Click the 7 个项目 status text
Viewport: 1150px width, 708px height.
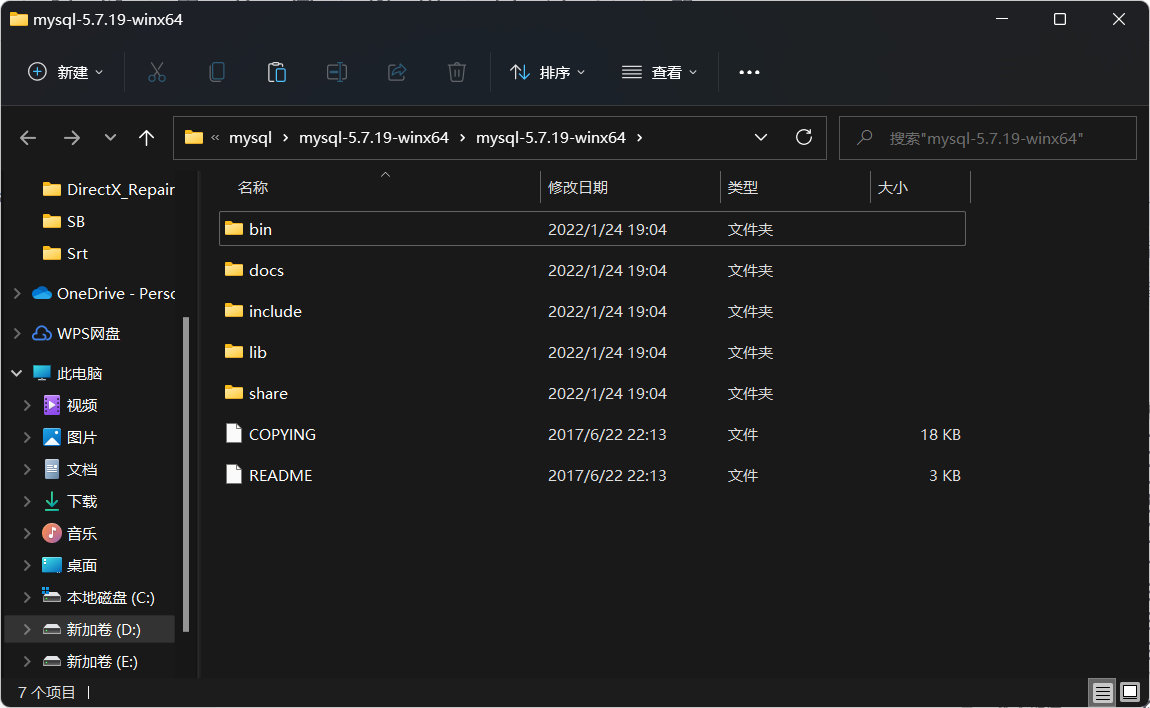pyautogui.click(x=46, y=692)
